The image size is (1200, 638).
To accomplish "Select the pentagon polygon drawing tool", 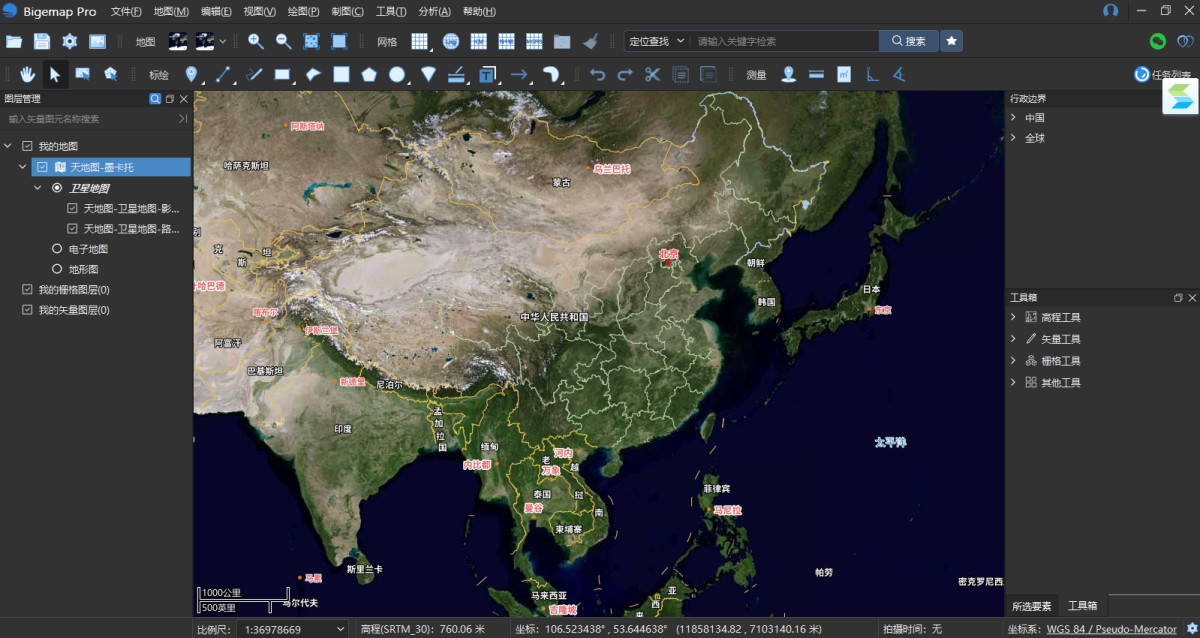I will [x=369, y=74].
